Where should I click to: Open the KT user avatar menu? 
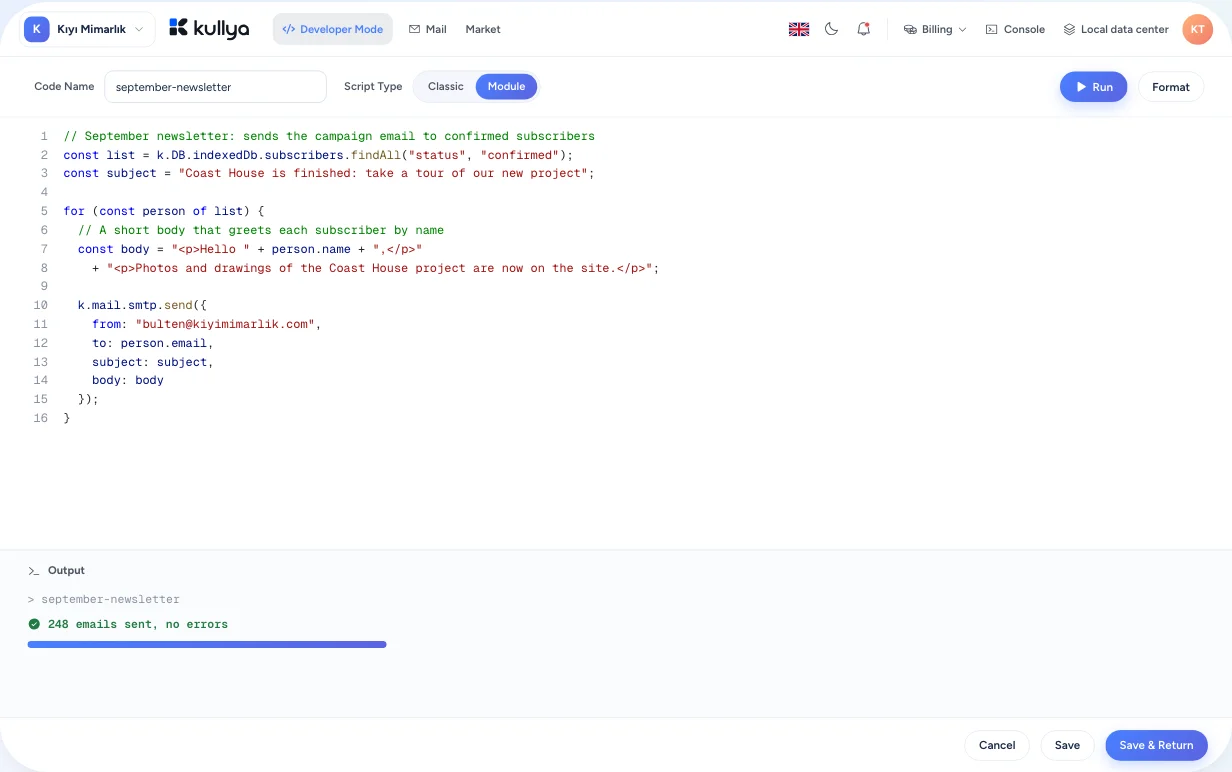[x=1197, y=29]
